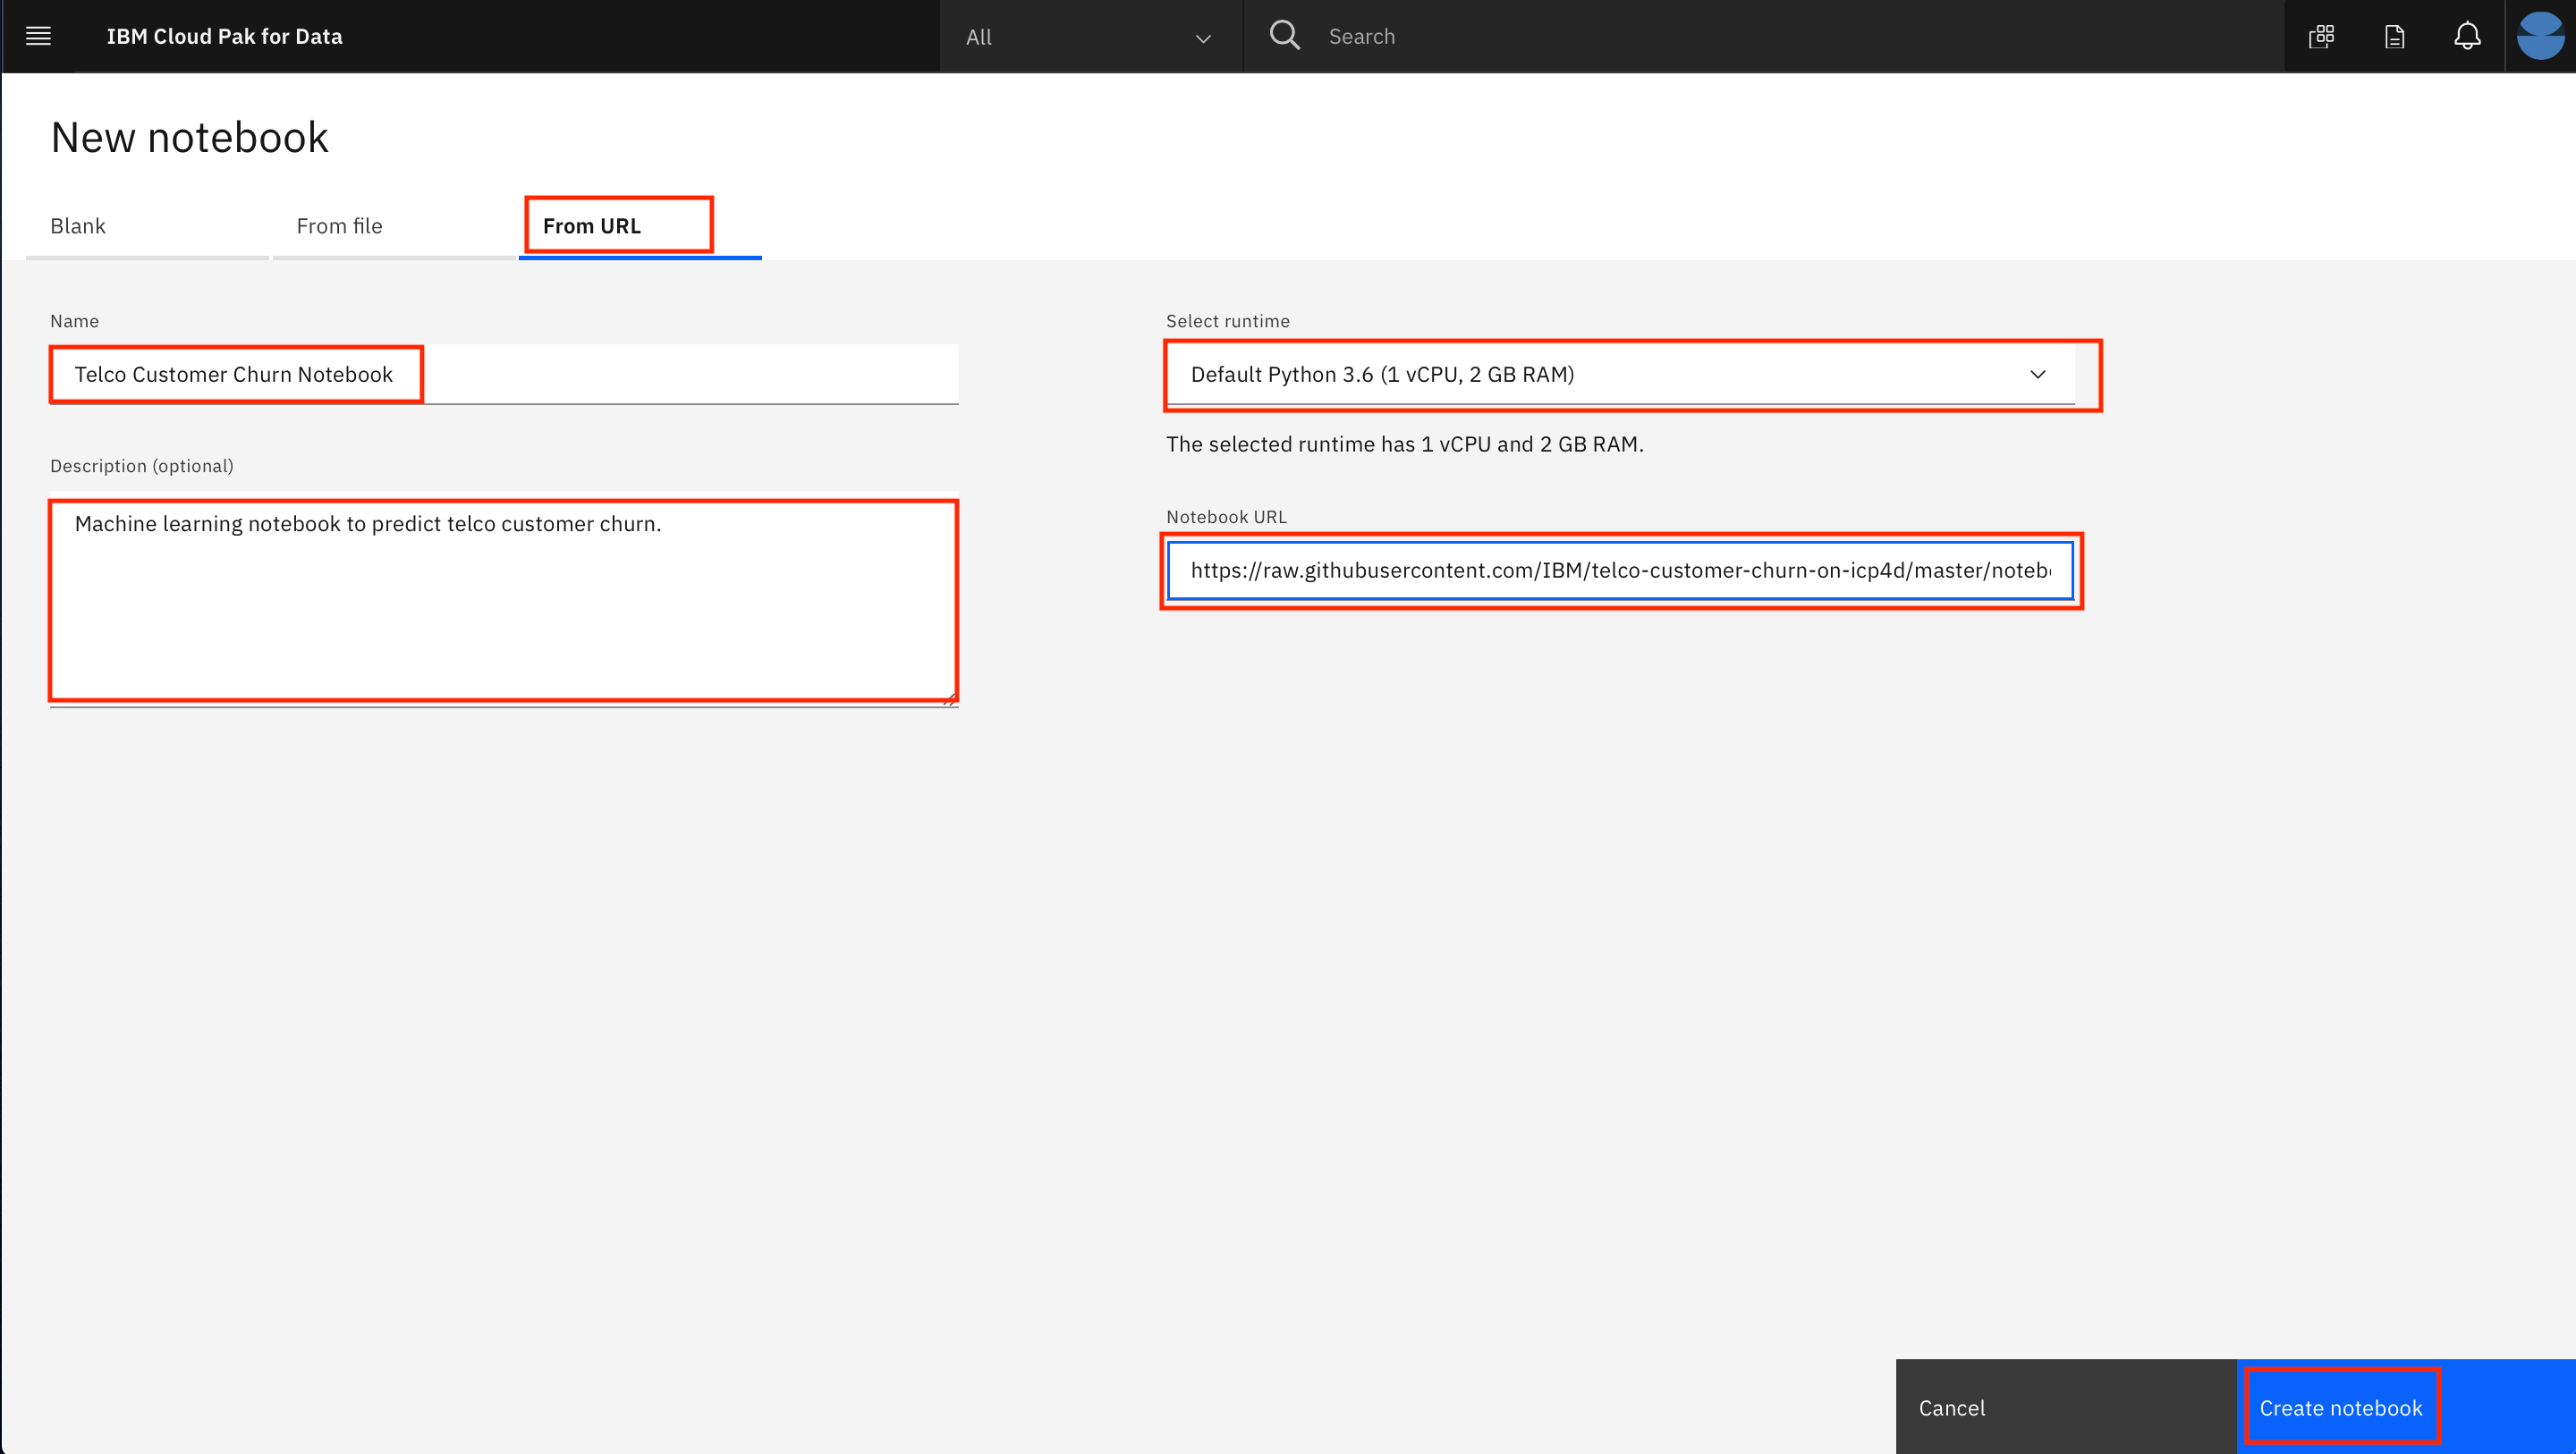Click into the notebook Name field

[503, 374]
